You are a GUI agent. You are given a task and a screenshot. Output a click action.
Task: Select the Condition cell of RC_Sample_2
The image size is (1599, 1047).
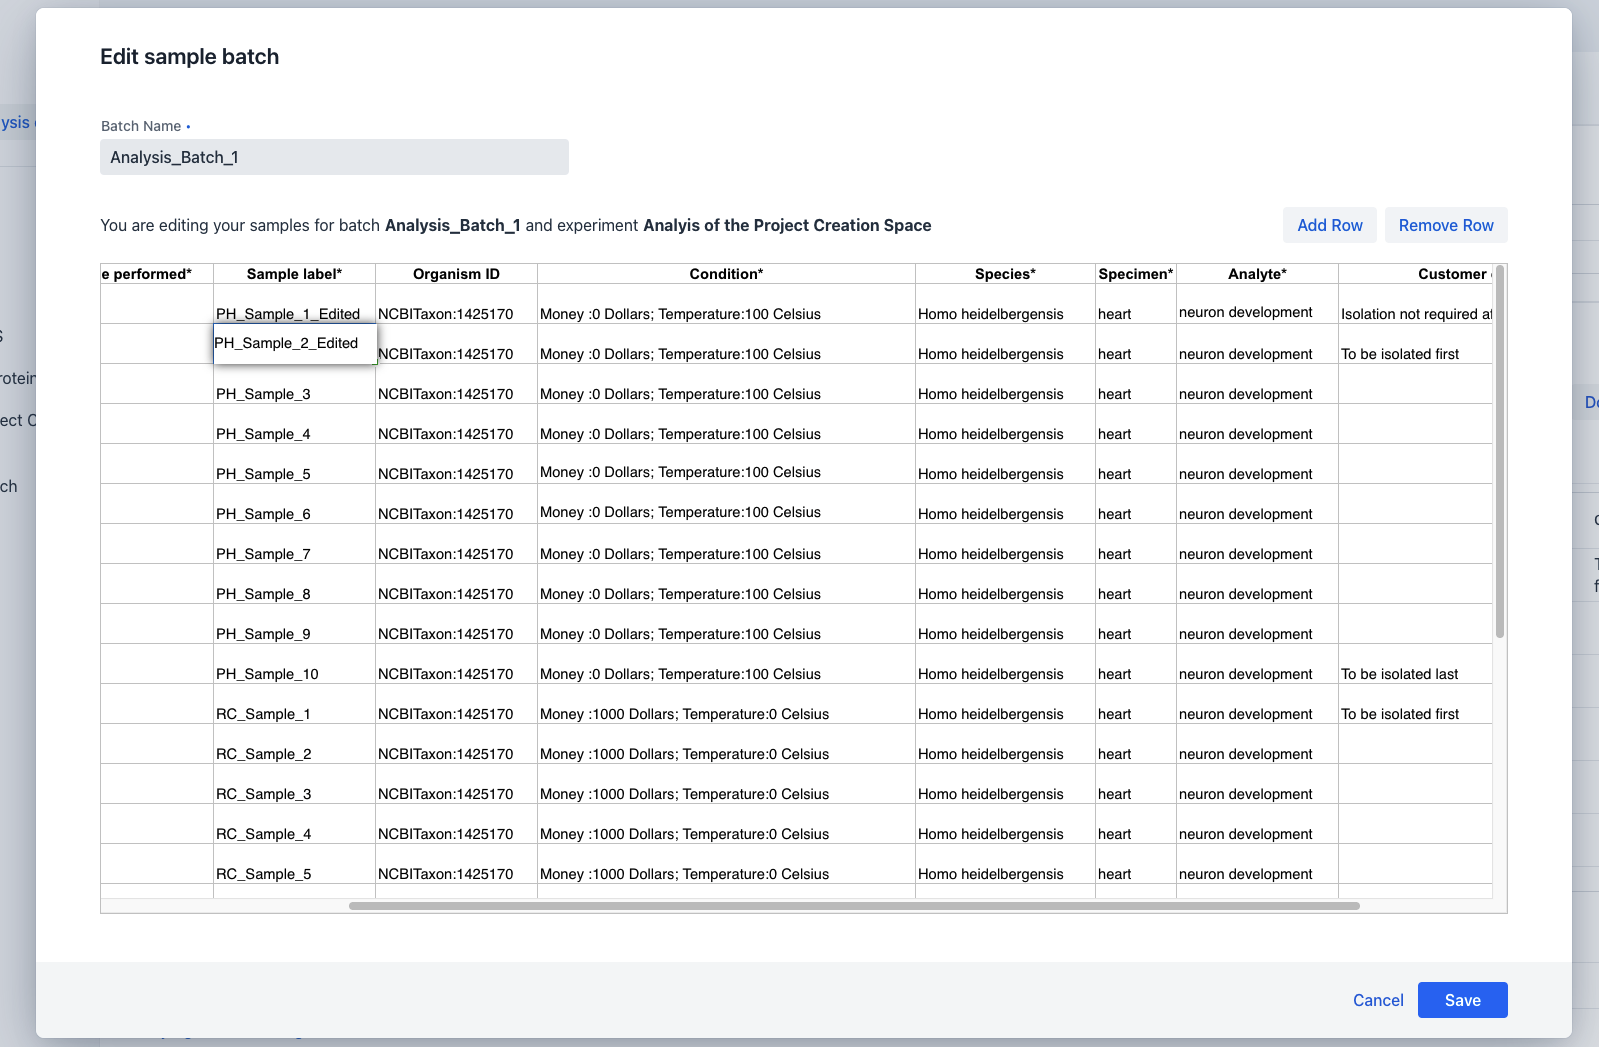(x=726, y=744)
